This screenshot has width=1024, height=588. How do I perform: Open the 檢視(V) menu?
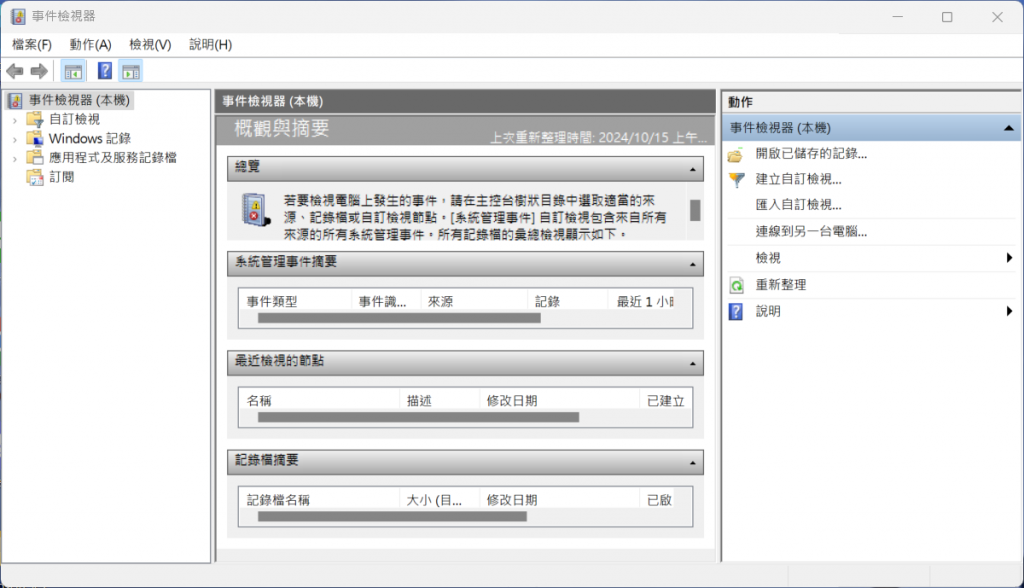coord(150,44)
